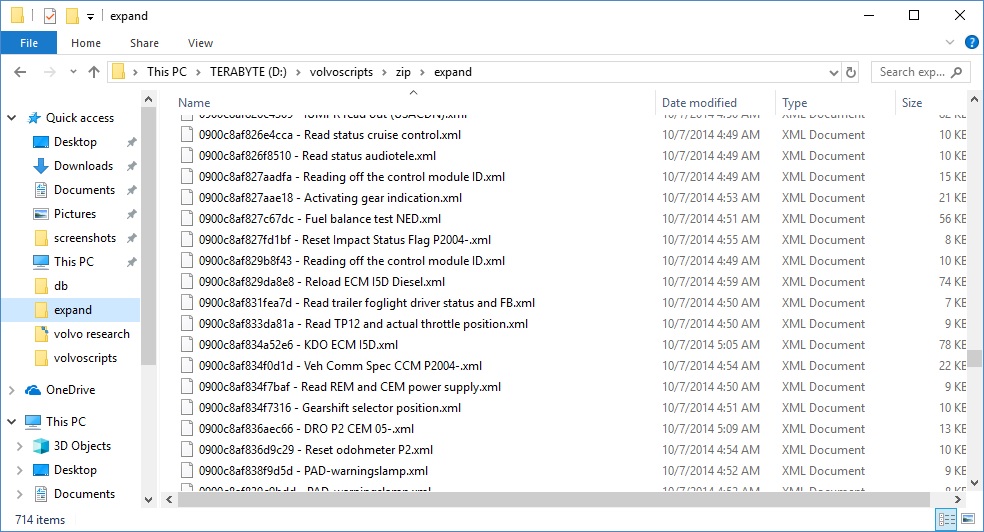Select 'Veh Comm Spec CCM P2004-.xml' file

340,366
